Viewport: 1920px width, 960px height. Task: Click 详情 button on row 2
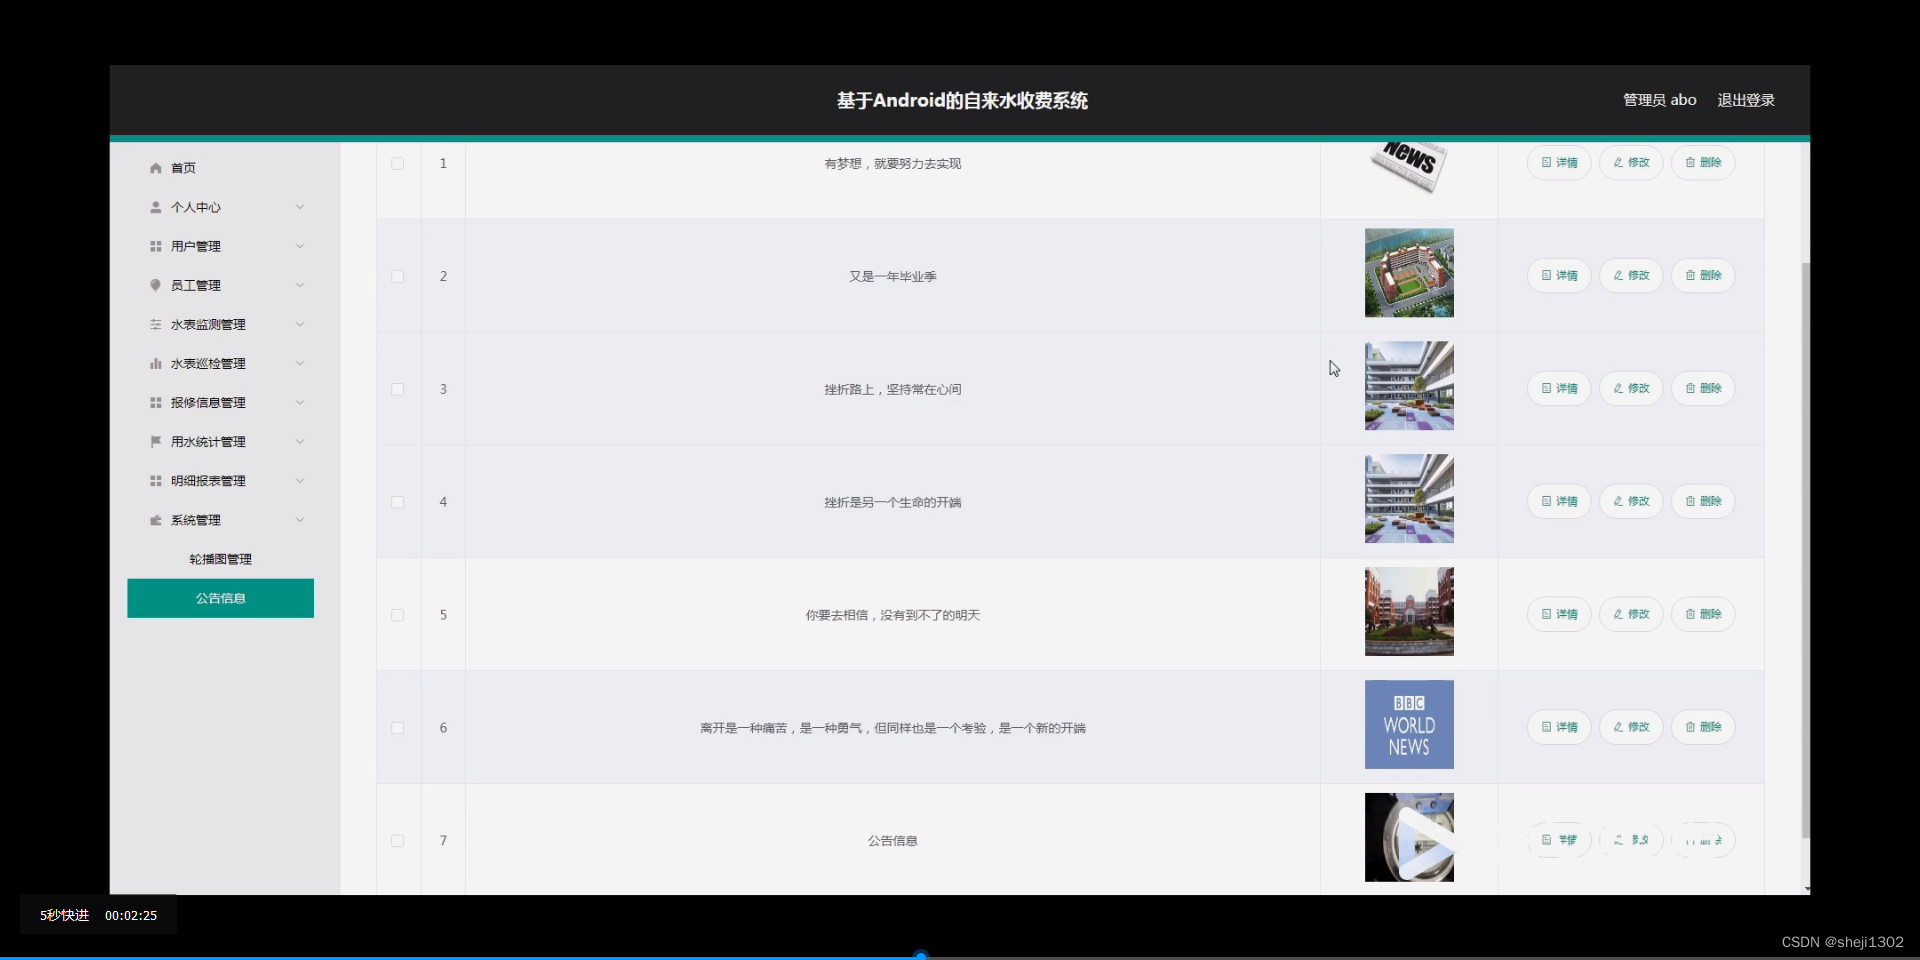coord(1558,275)
